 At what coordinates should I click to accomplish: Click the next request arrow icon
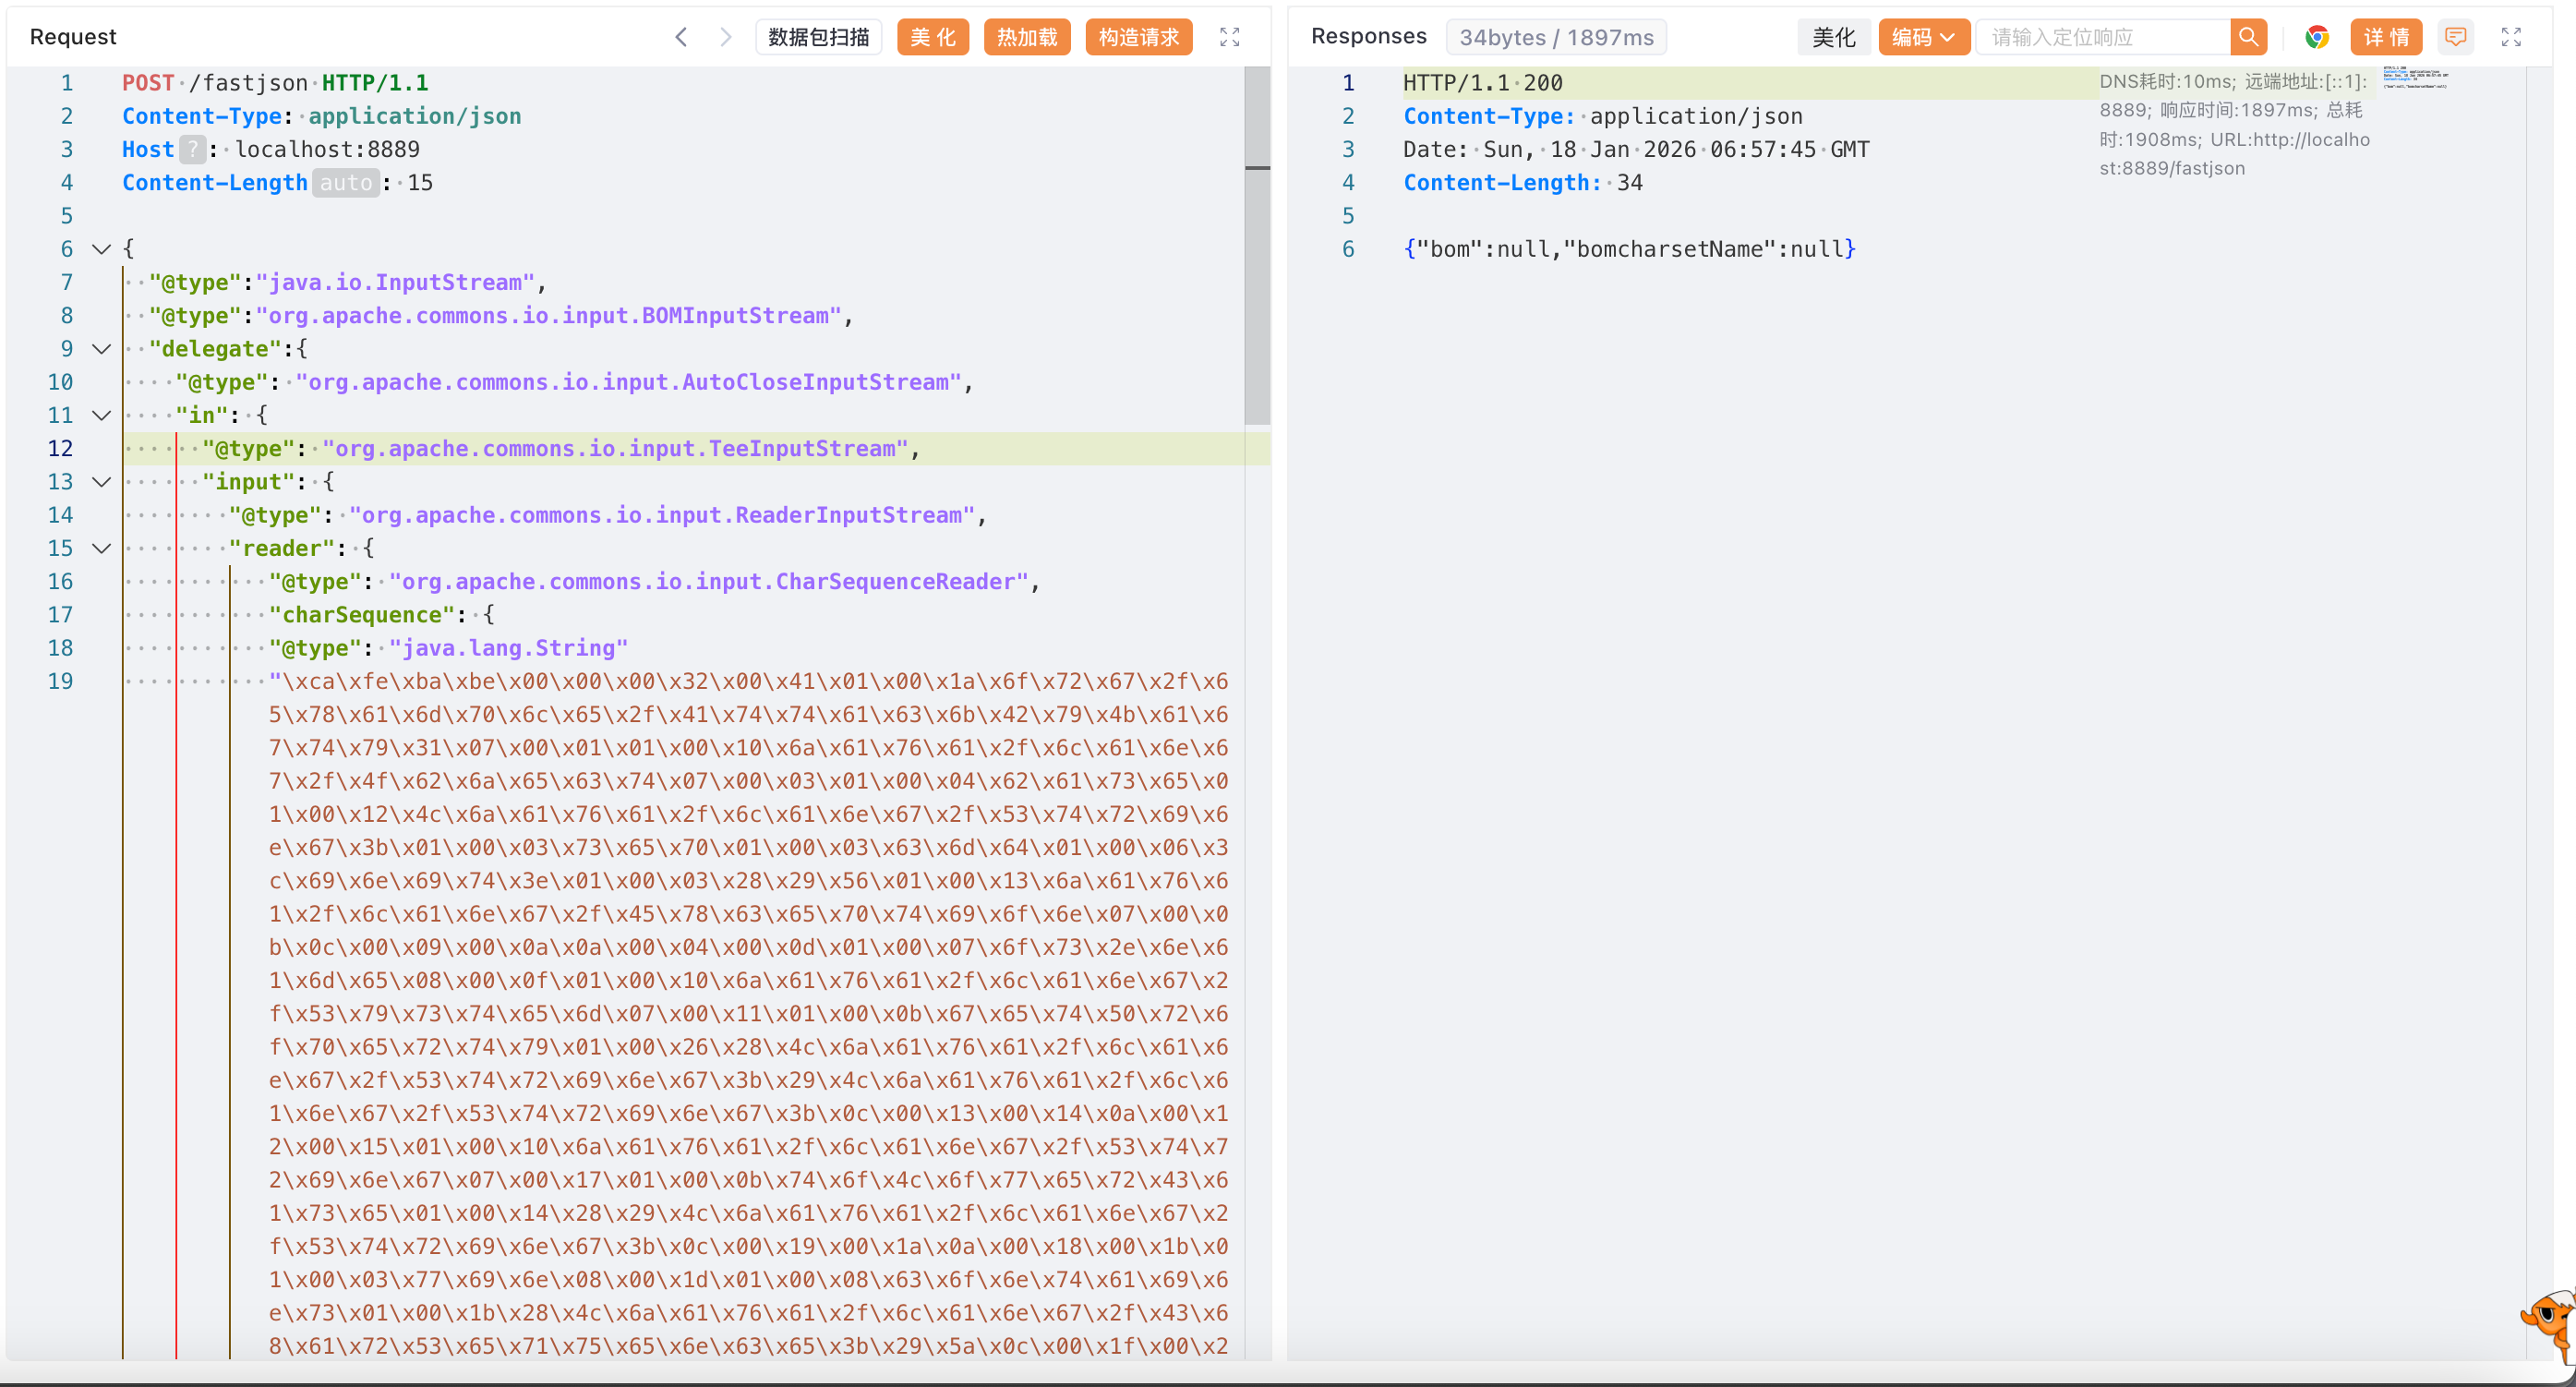pos(726,37)
